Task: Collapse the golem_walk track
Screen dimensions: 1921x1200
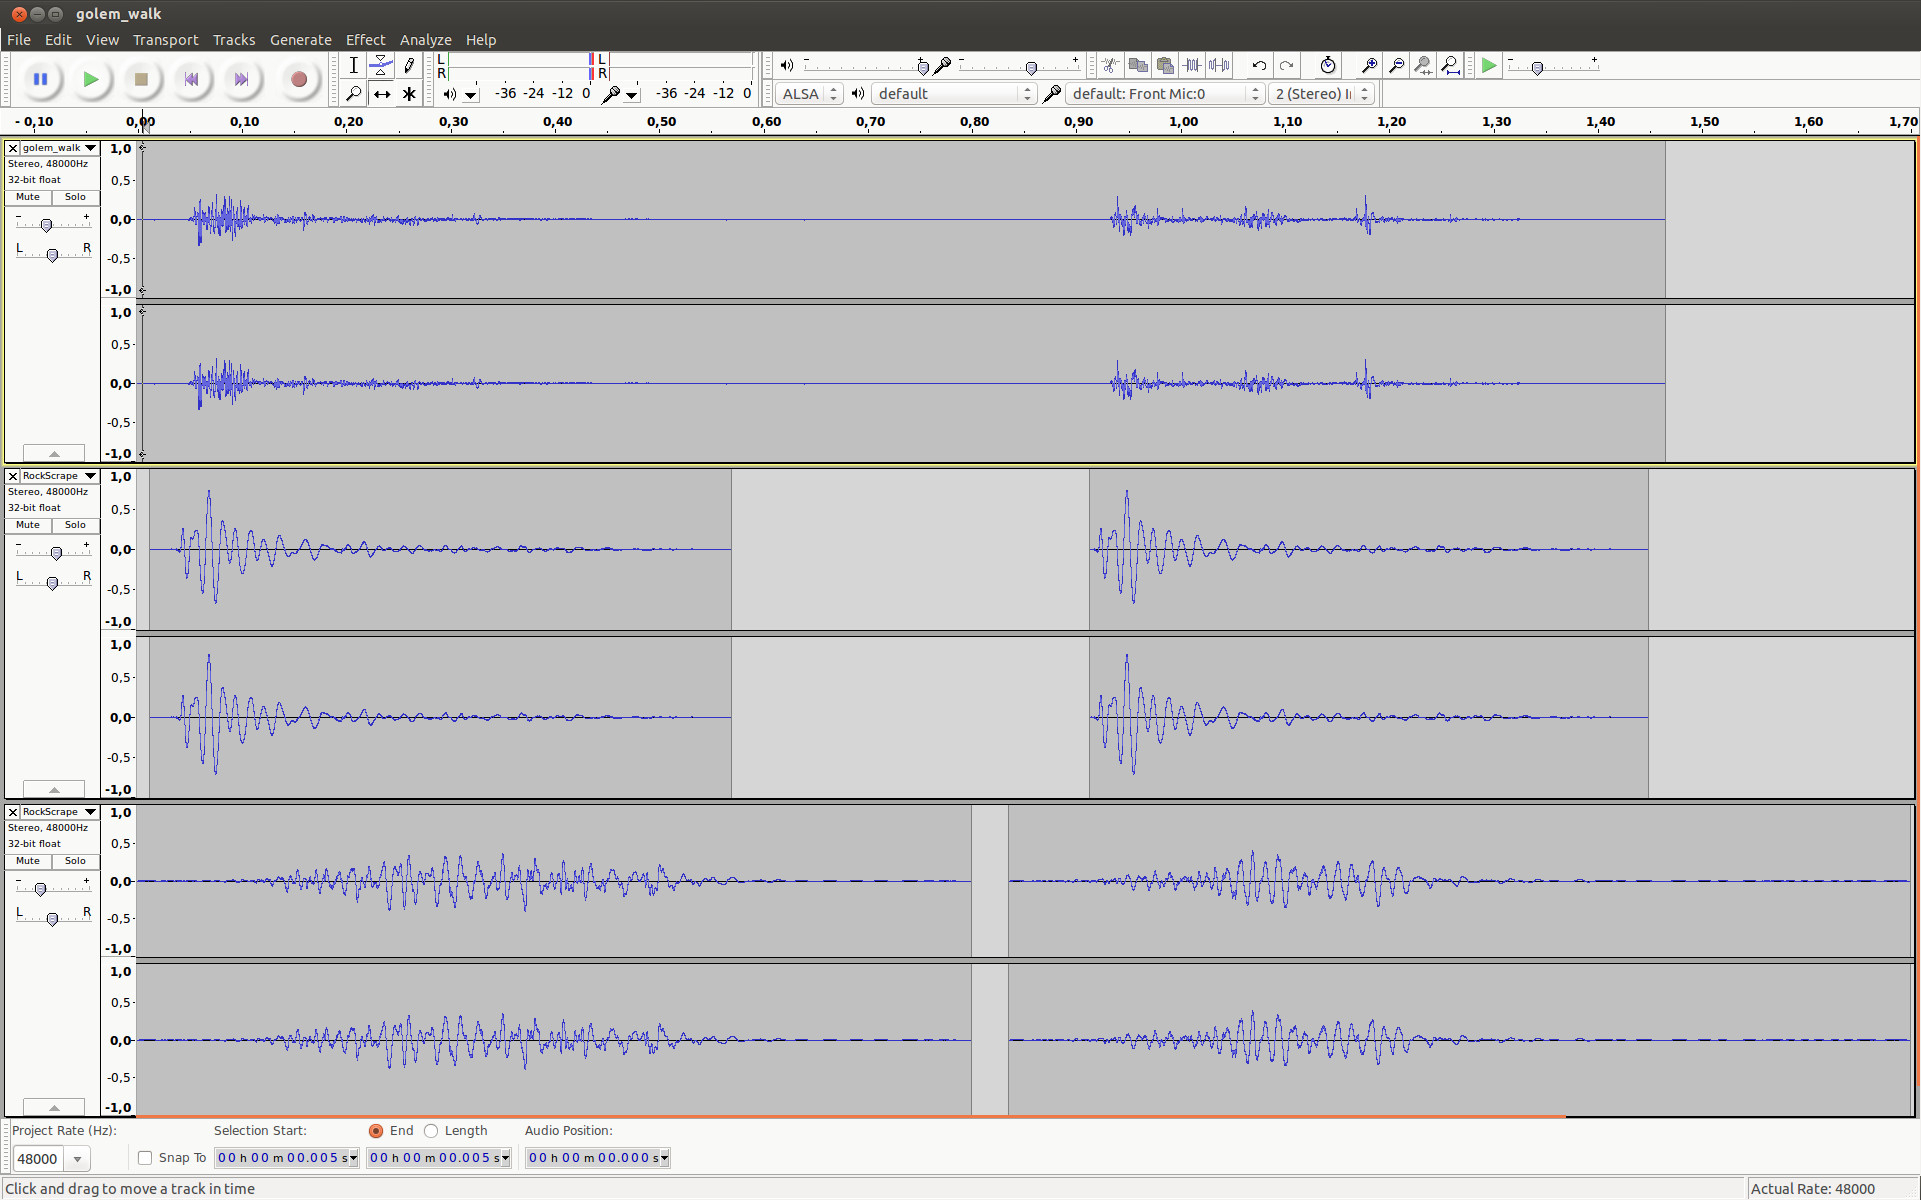Action: [x=54, y=454]
